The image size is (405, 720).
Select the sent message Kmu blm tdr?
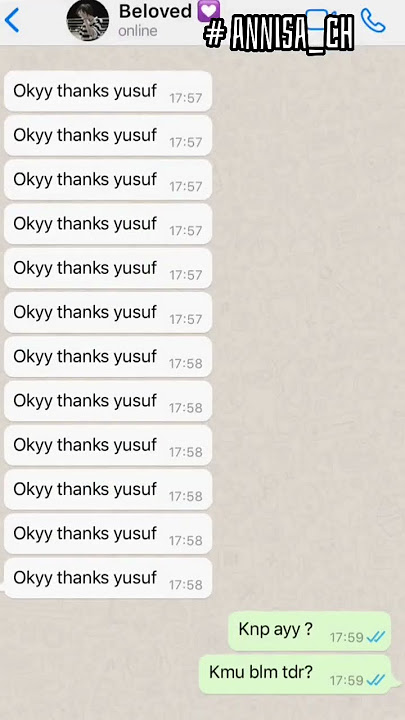click(x=295, y=674)
